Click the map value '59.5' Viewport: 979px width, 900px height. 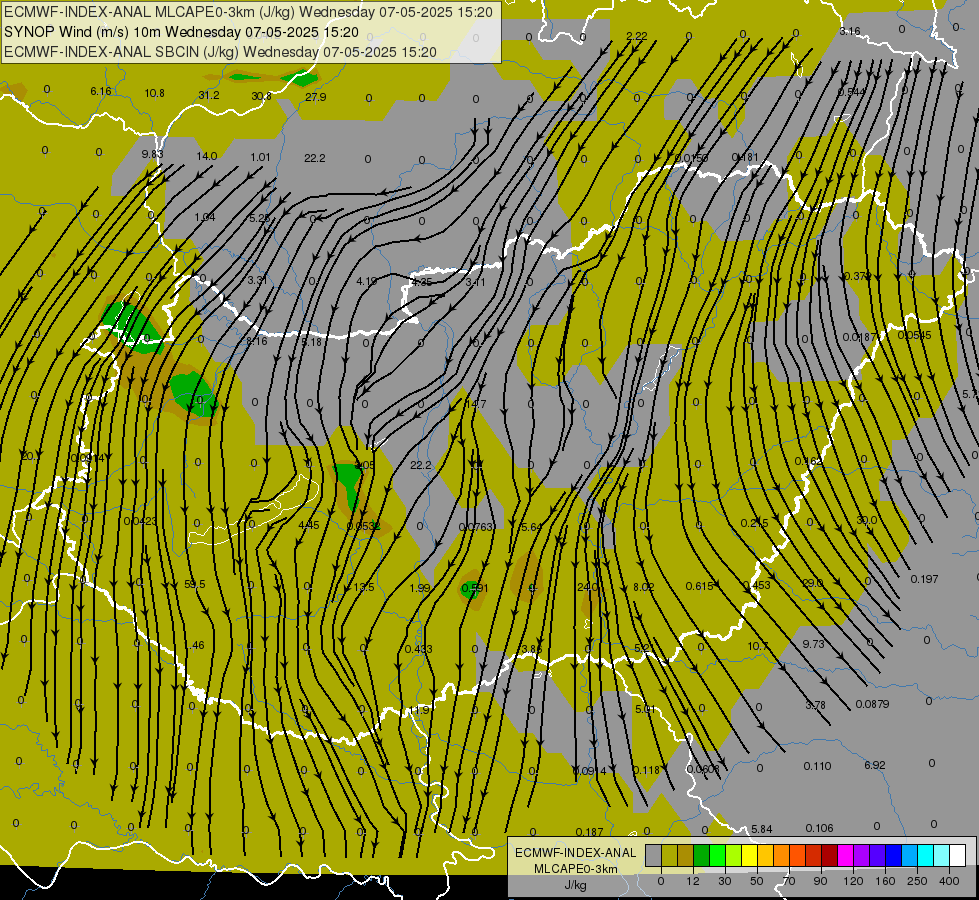coord(195,584)
